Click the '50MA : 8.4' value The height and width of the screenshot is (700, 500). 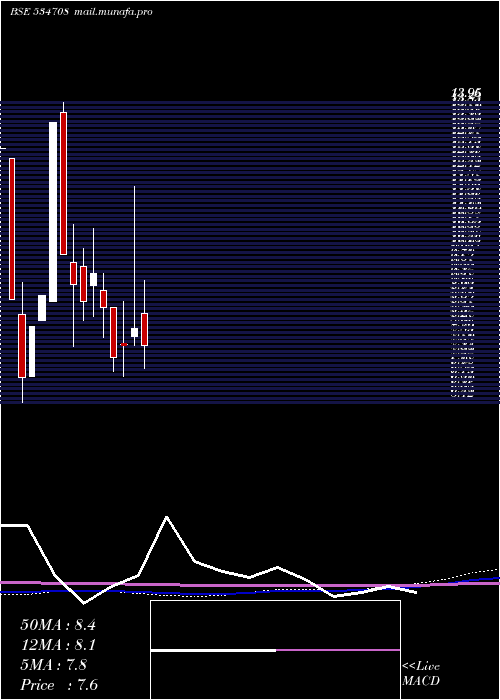click(58, 625)
